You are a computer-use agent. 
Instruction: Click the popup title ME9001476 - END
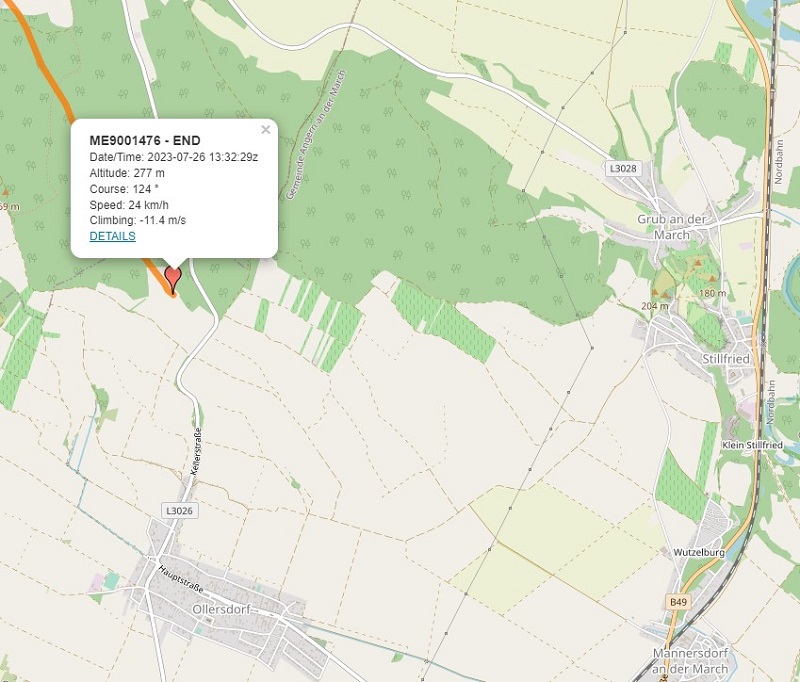click(x=145, y=140)
